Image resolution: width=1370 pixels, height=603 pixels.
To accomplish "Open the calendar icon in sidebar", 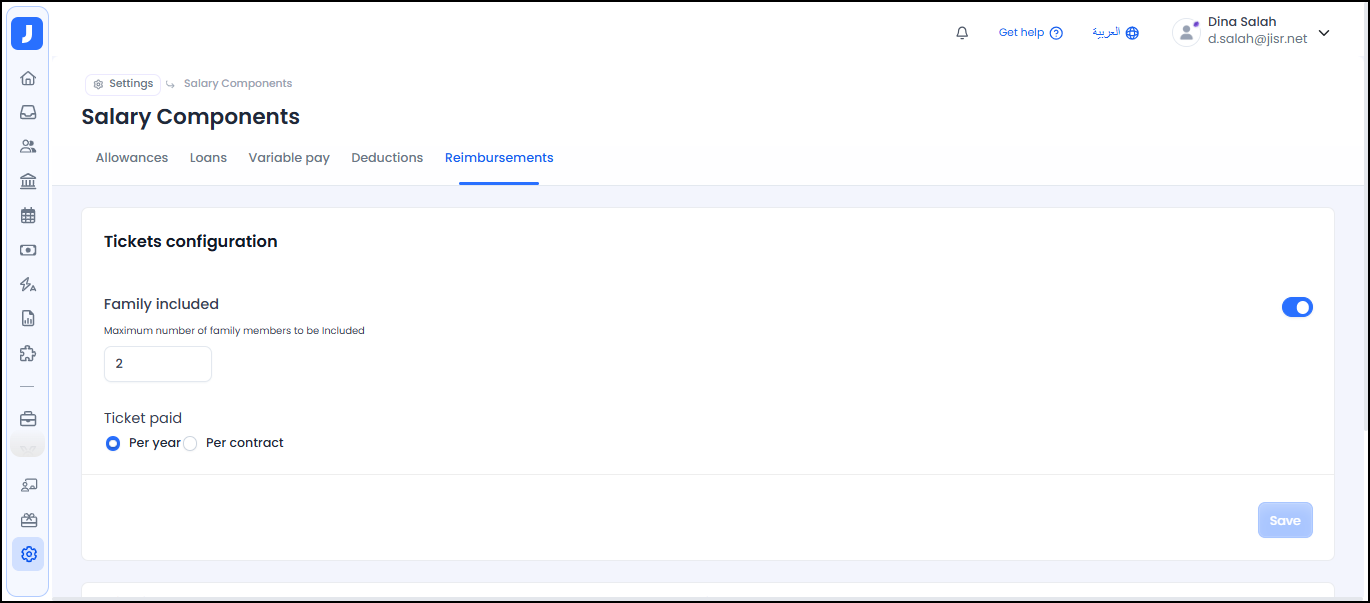I will point(28,215).
